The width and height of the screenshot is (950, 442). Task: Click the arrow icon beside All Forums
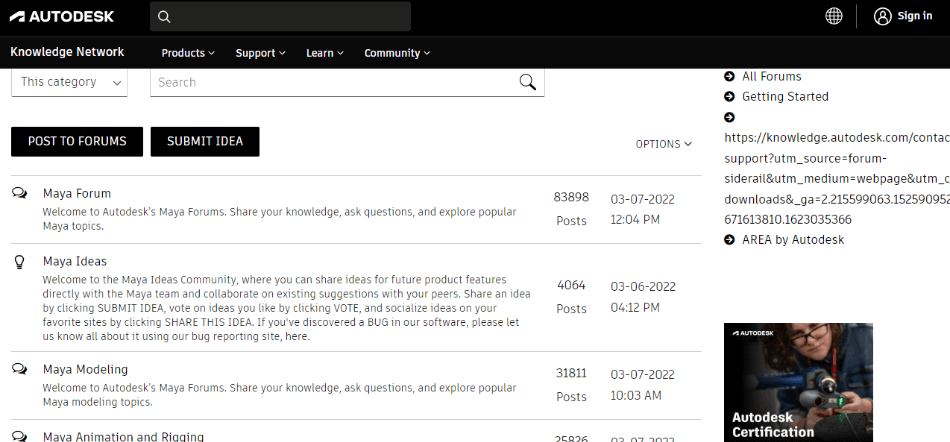729,76
